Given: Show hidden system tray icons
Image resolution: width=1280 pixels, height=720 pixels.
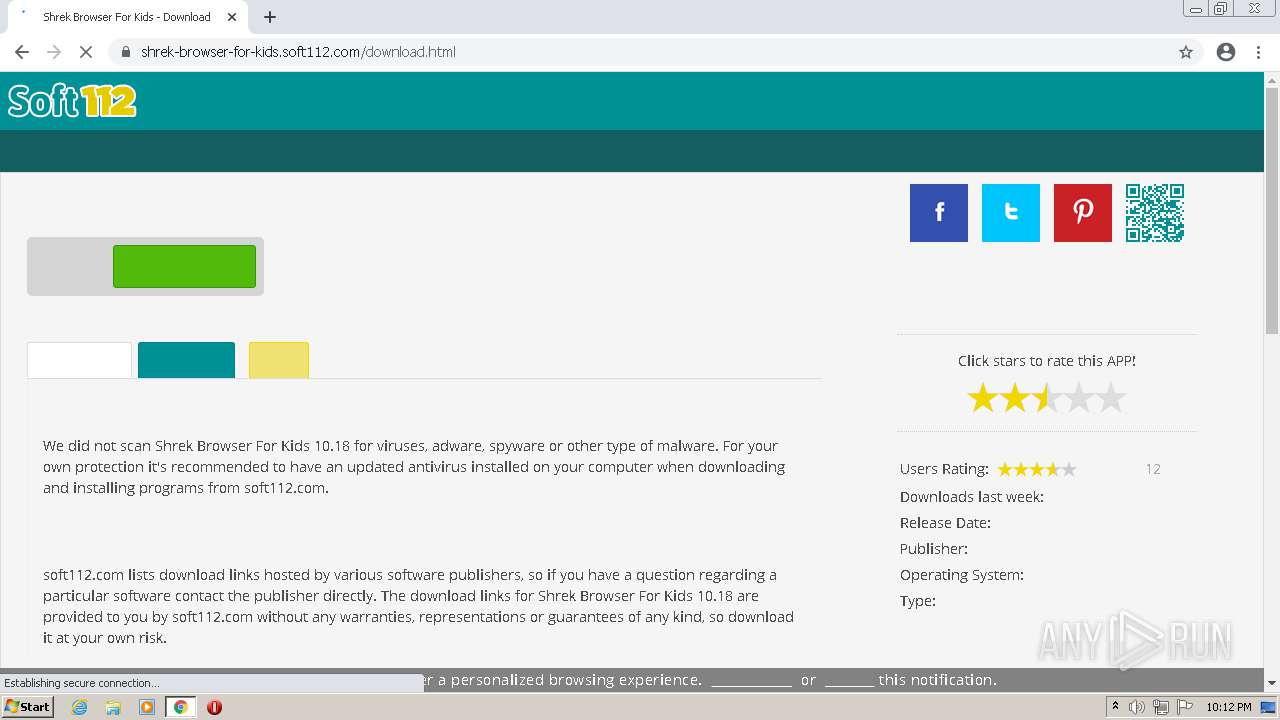Looking at the screenshot, I should tap(1115, 707).
